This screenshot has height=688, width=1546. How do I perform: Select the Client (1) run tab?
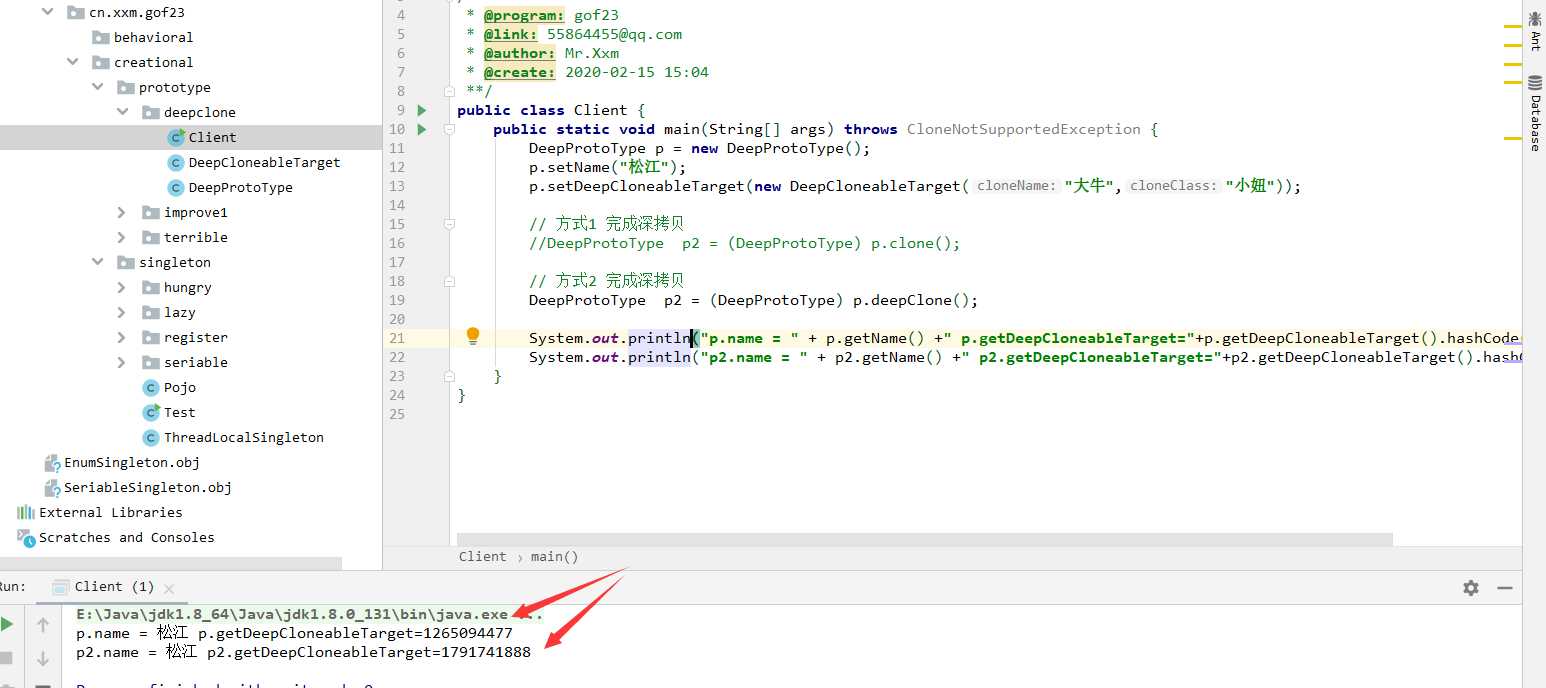(114, 587)
